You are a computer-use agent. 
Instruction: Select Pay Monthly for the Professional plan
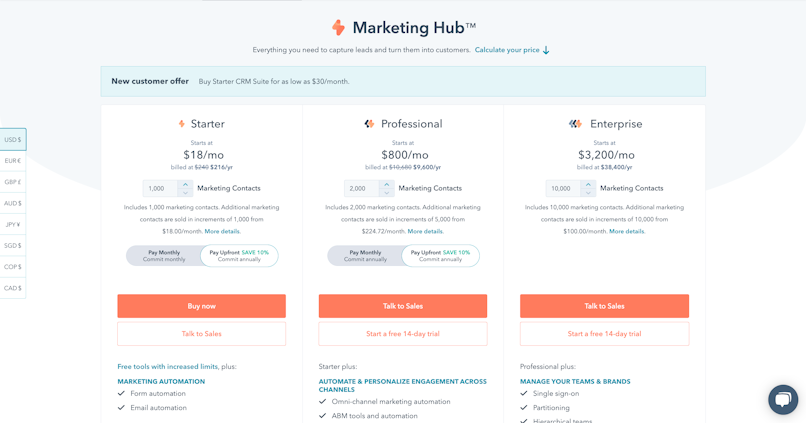365,255
